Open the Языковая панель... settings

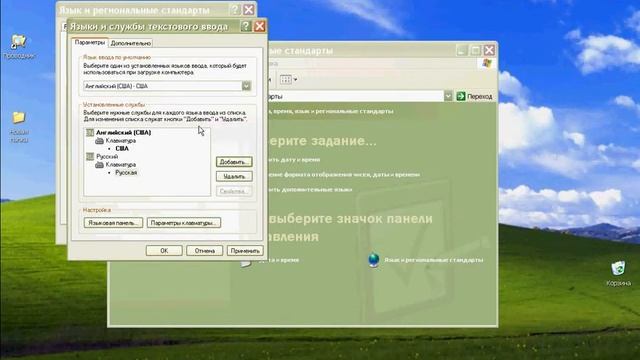pos(113,223)
